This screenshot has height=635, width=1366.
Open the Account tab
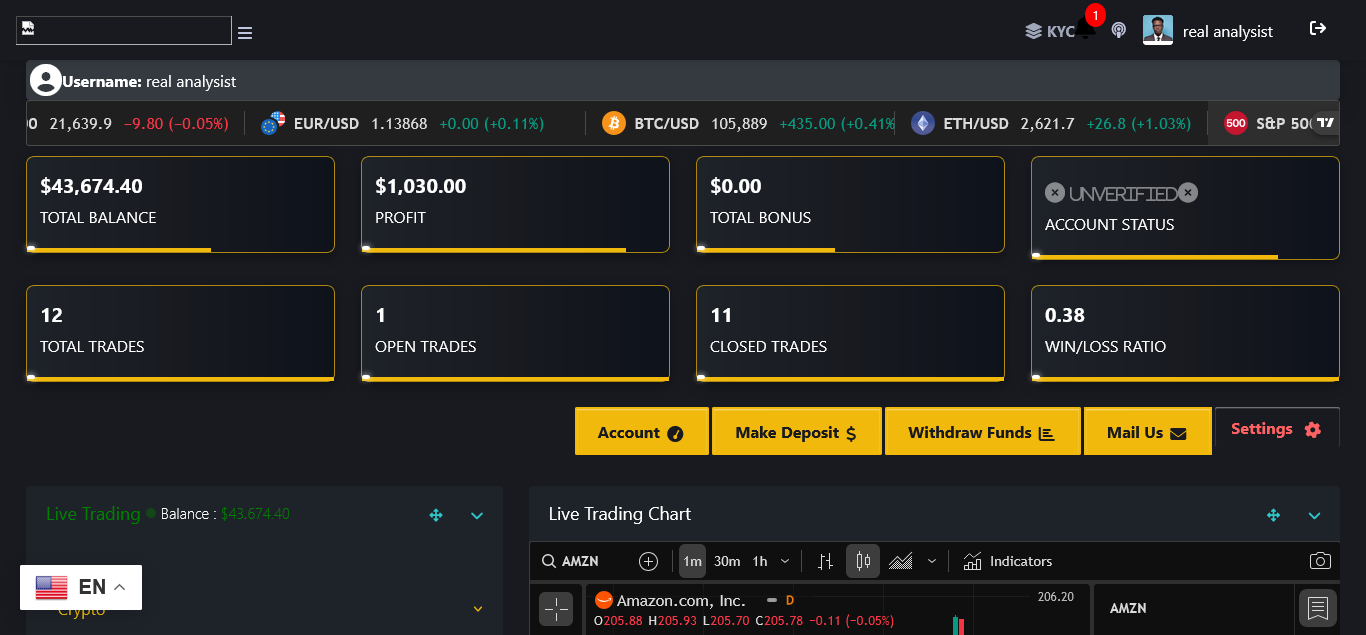point(642,432)
